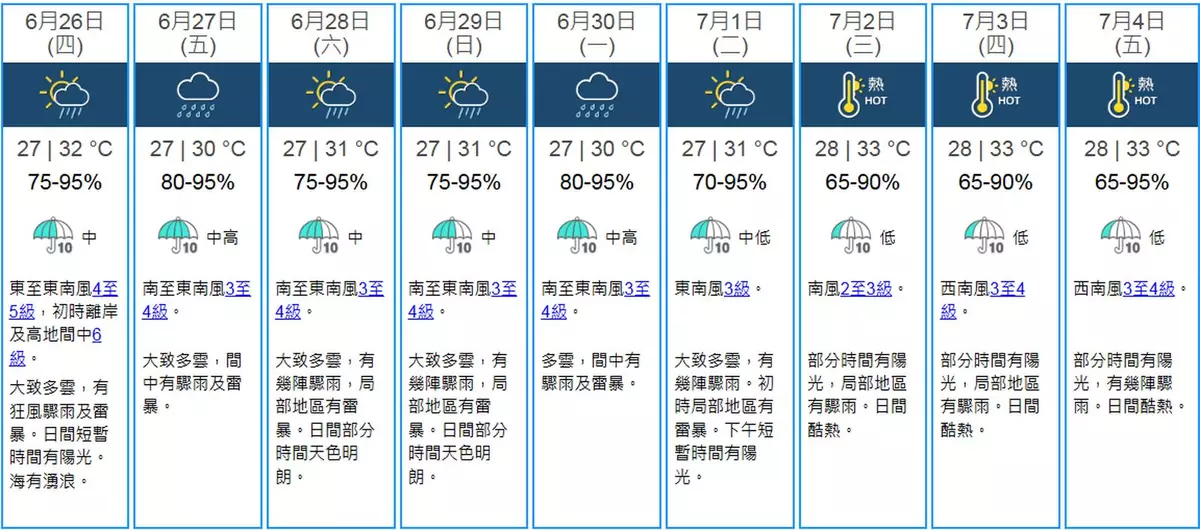Click the '3級' wind link for July 1

(735, 289)
